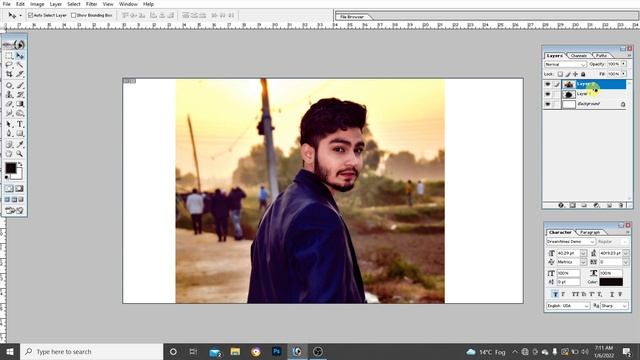Hide the middle layer above Background
This screenshot has width=640, height=360.
[548, 94]
